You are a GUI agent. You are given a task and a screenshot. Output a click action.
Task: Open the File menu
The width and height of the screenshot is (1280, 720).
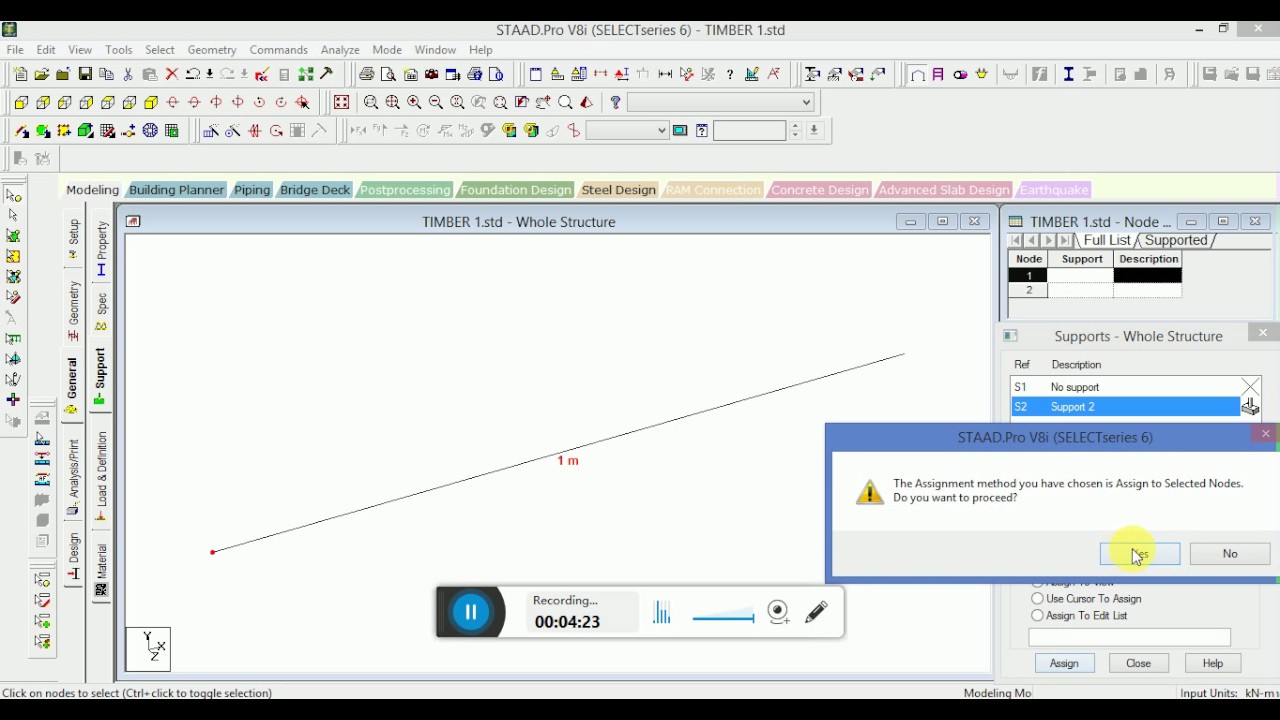pos(15,50)
